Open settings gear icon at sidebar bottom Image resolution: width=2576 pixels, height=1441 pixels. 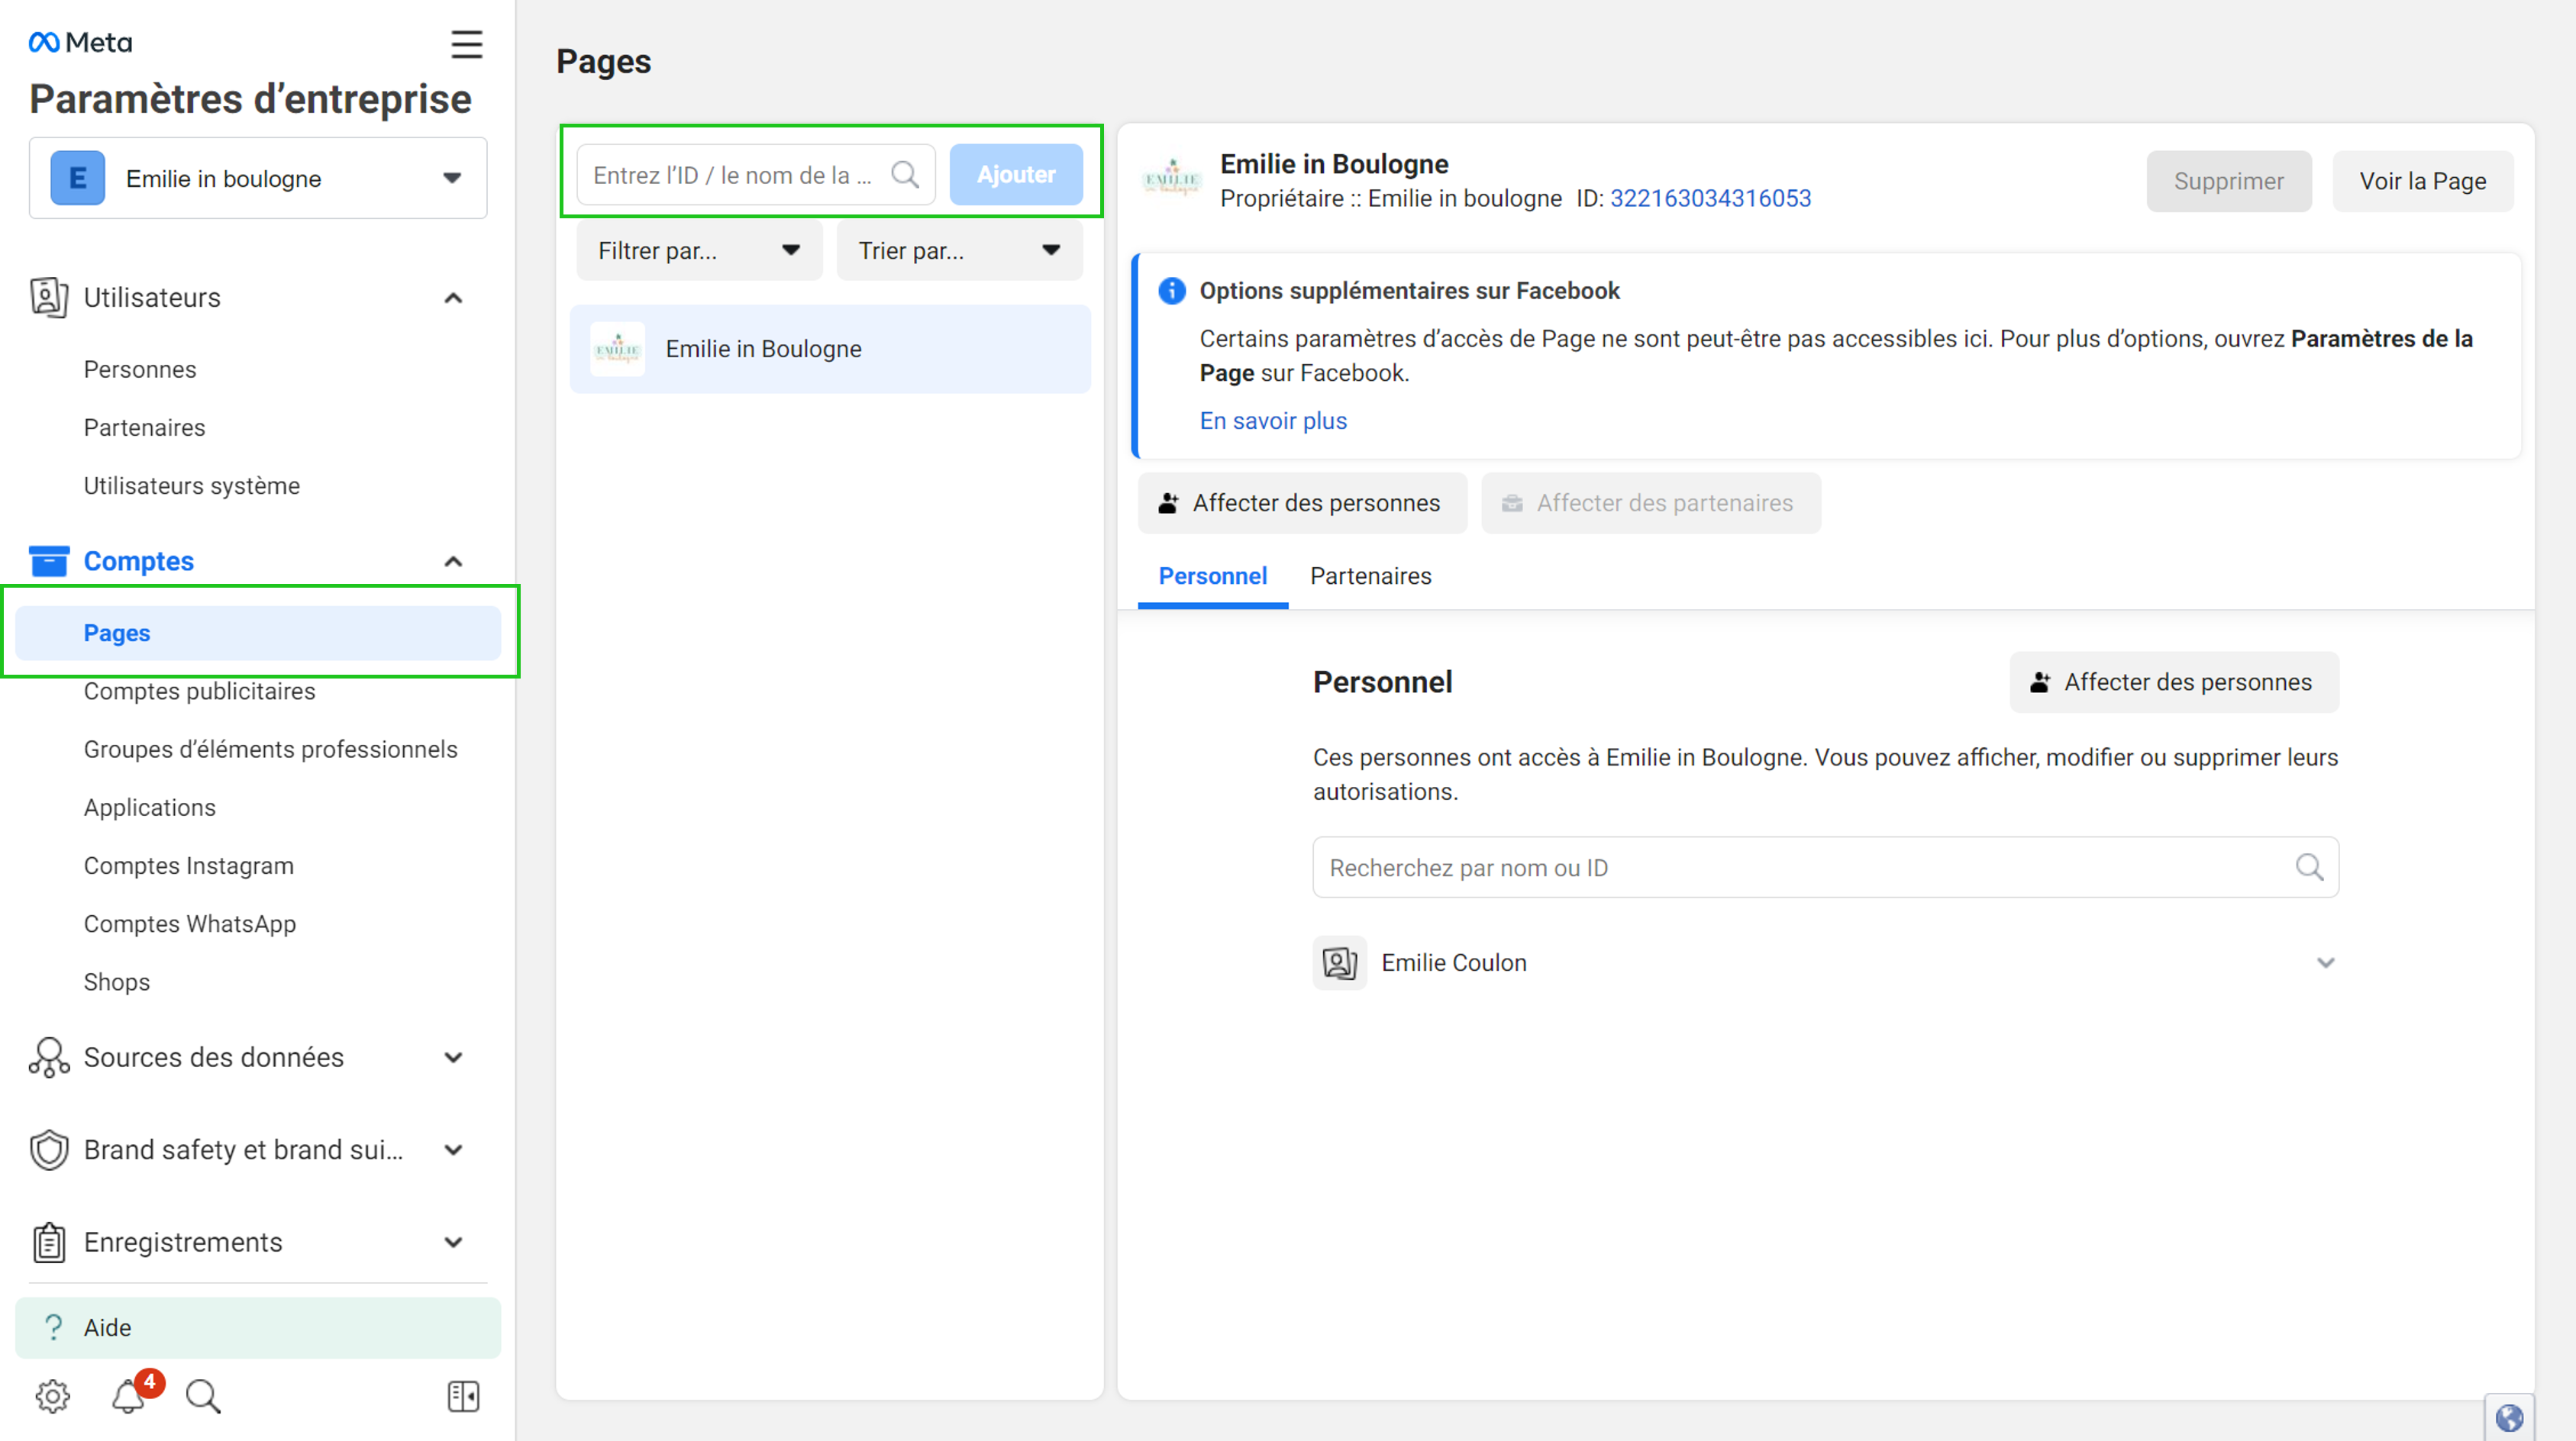tap(52, 1396)
